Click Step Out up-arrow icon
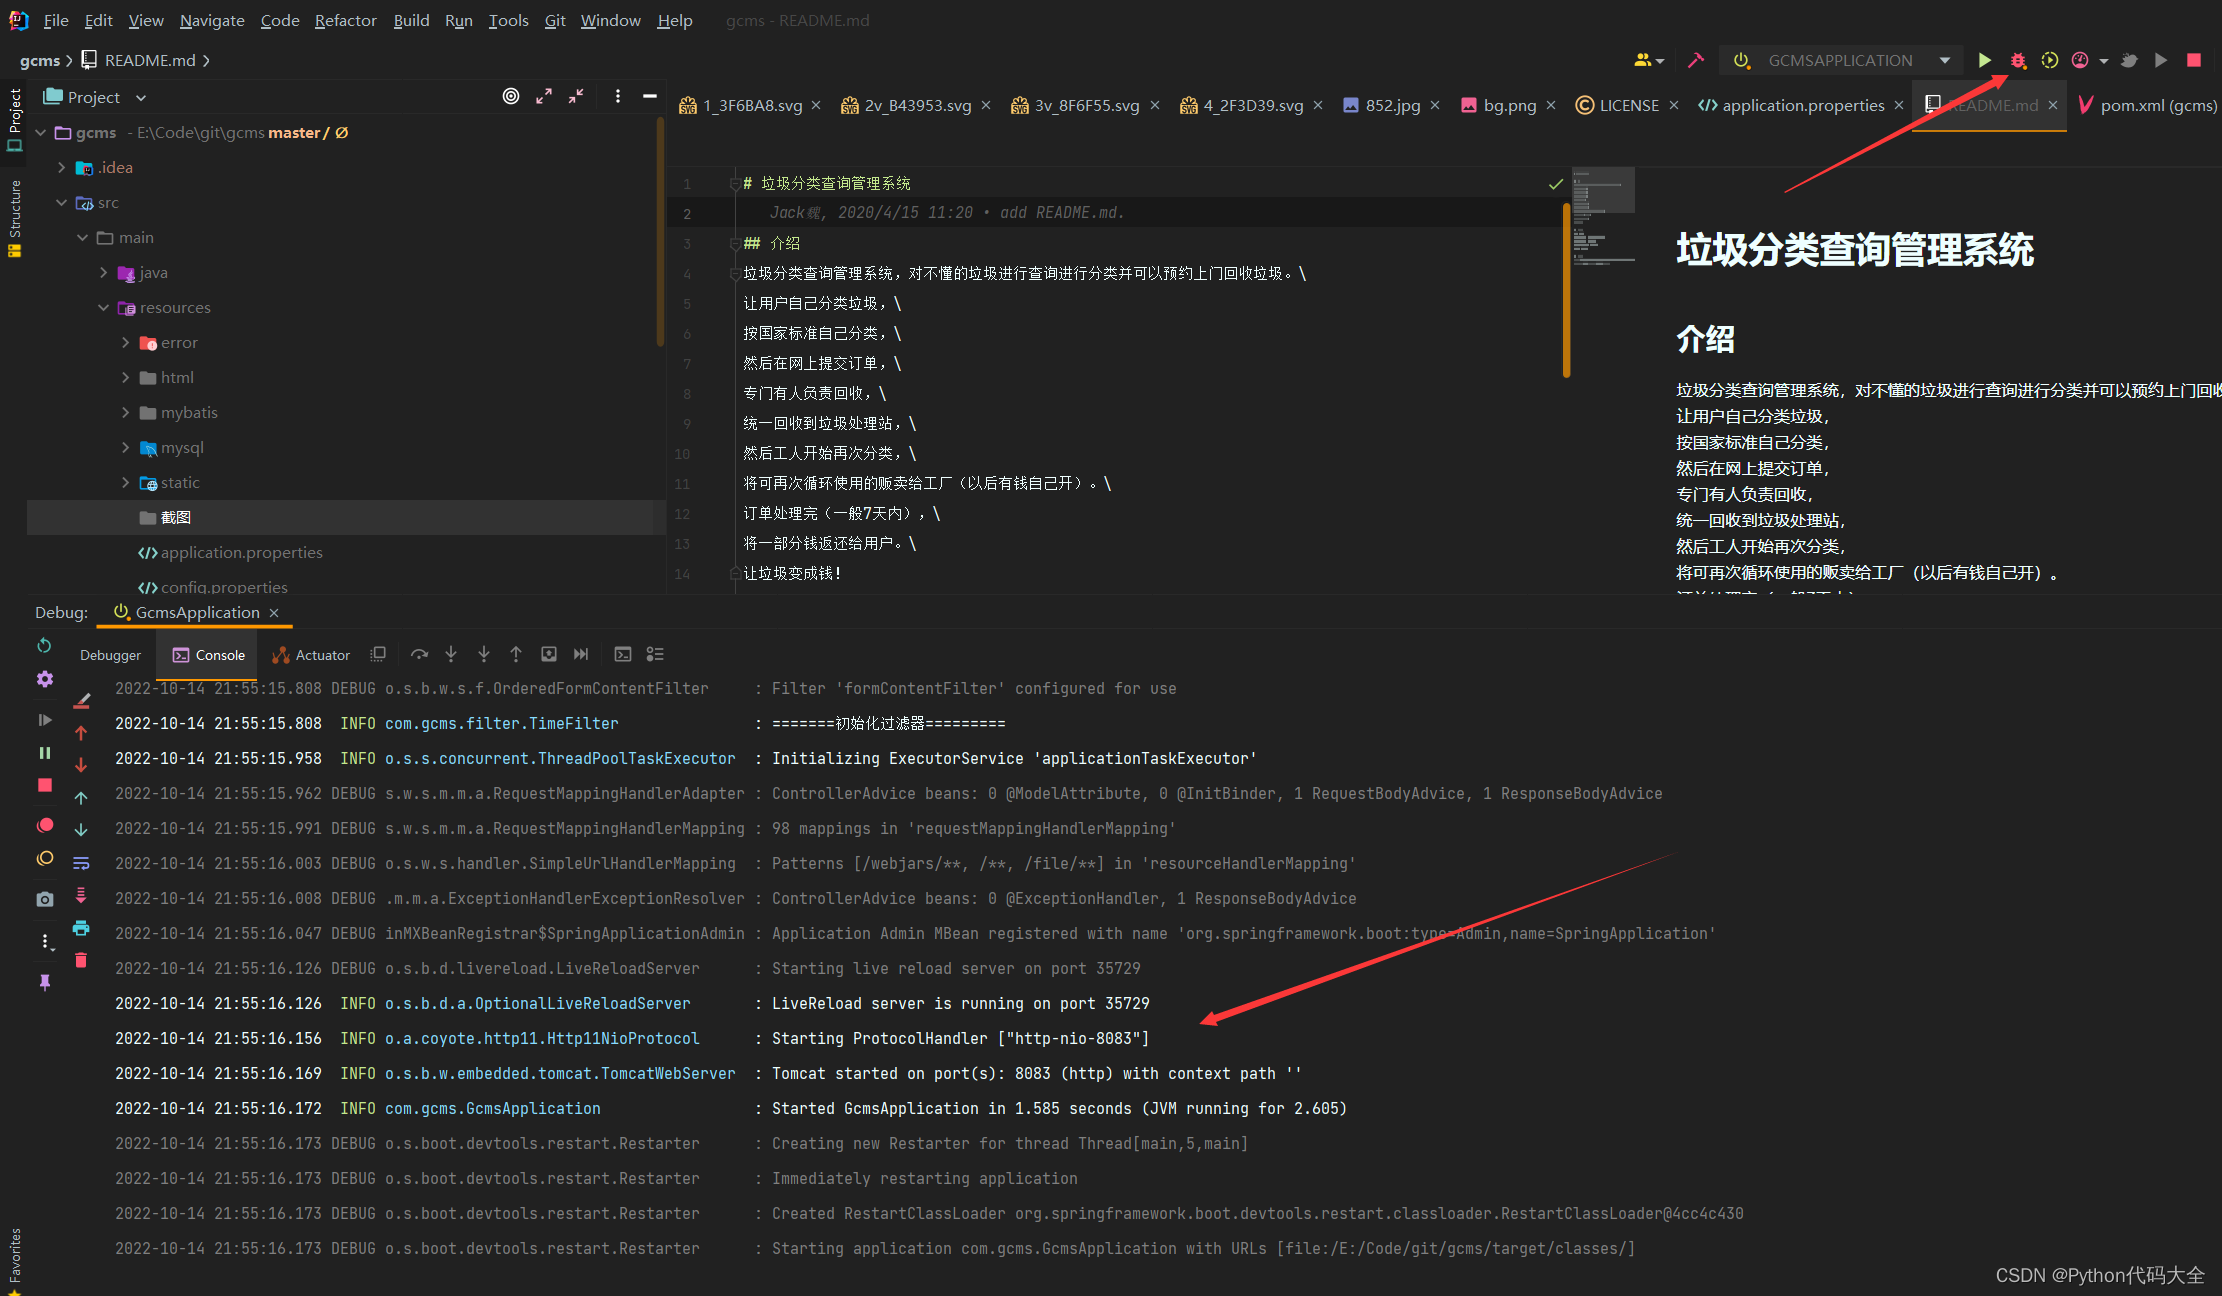The image size is (2222, 1296). 516,654
